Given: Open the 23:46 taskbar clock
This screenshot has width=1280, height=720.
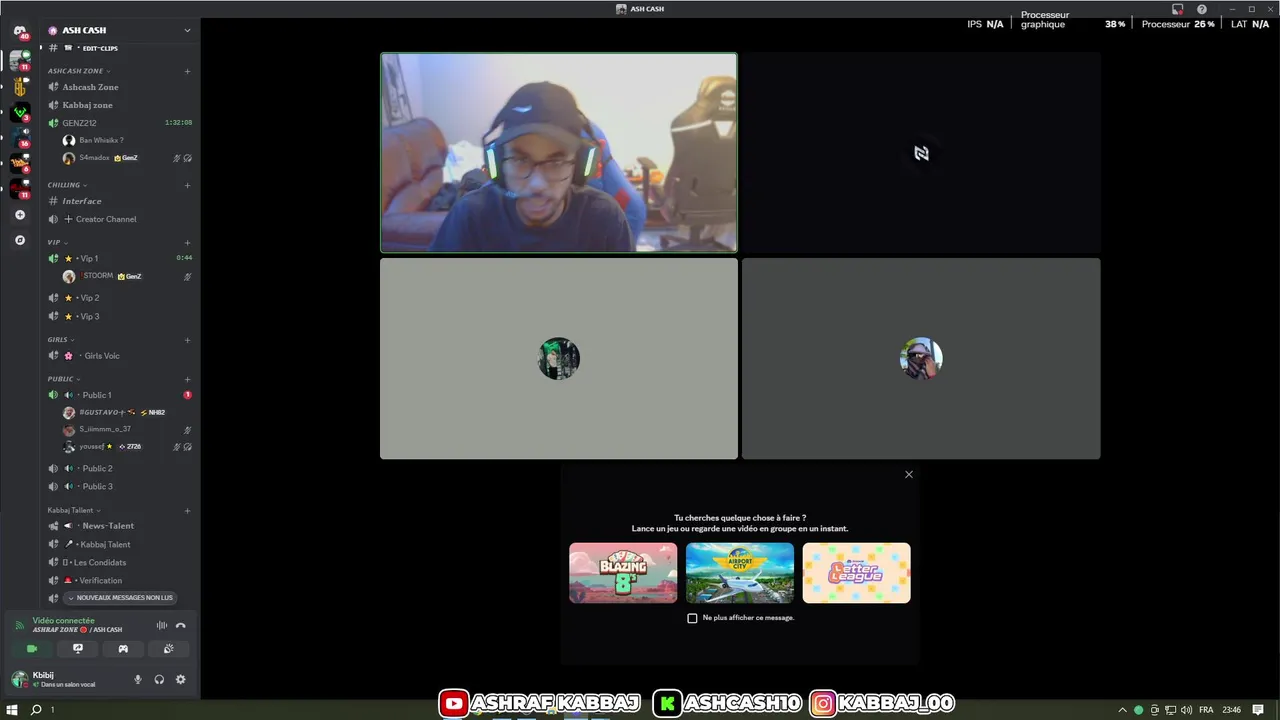Looking at the screenshot, I should click(x=1232, y=710).
